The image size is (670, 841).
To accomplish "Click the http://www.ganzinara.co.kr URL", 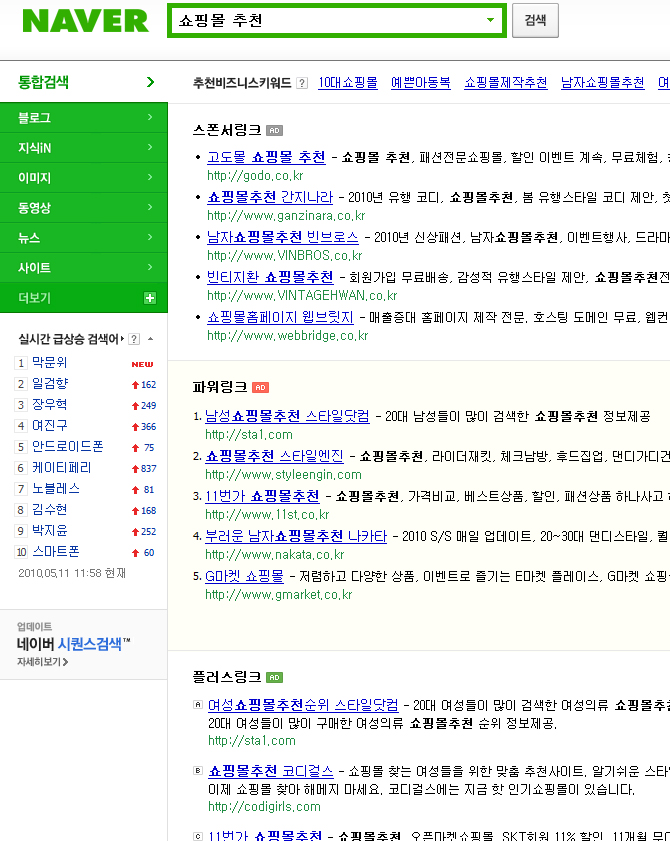I will click(286, 216).
